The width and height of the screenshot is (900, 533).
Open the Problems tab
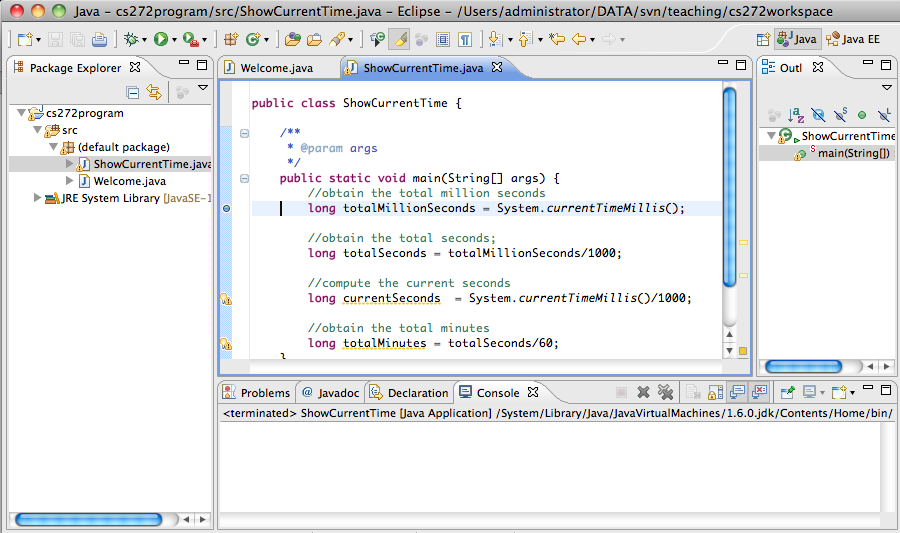256,393
